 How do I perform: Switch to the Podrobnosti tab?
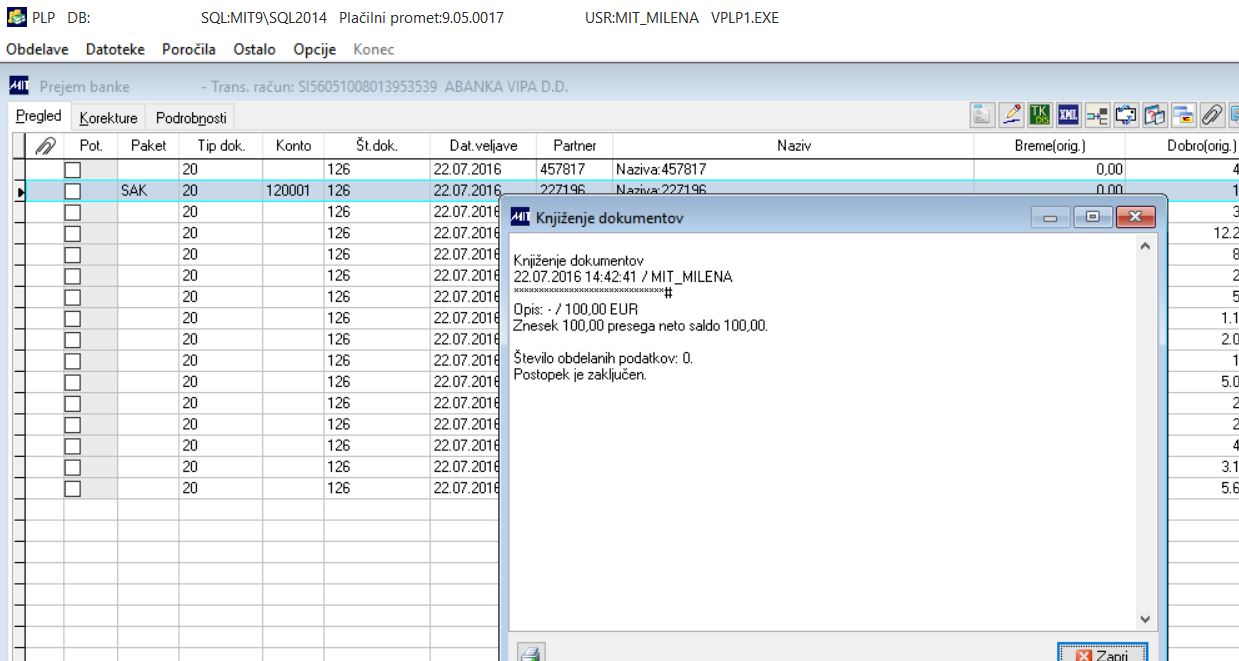(x=191, y=118)
